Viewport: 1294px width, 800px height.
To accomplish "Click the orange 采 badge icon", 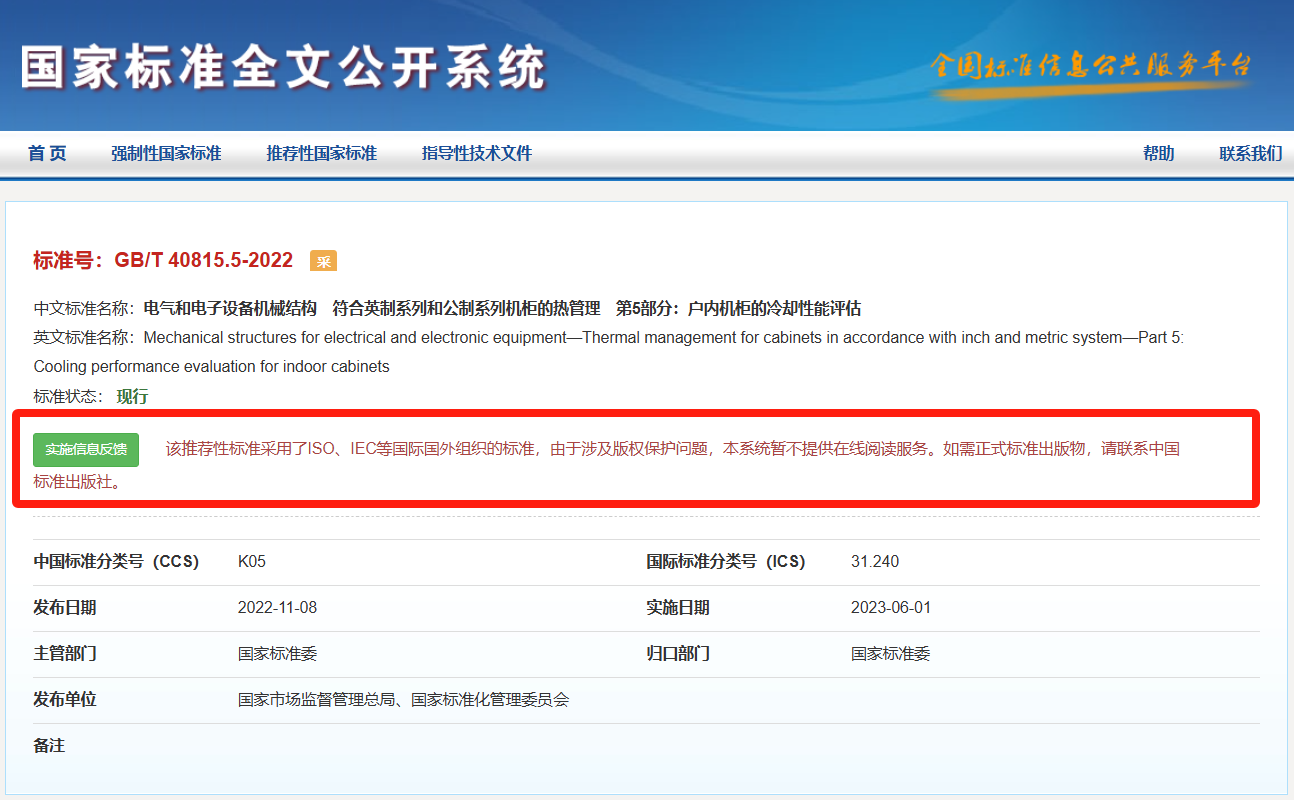I will pyautogui.click(x=323, y=261).
